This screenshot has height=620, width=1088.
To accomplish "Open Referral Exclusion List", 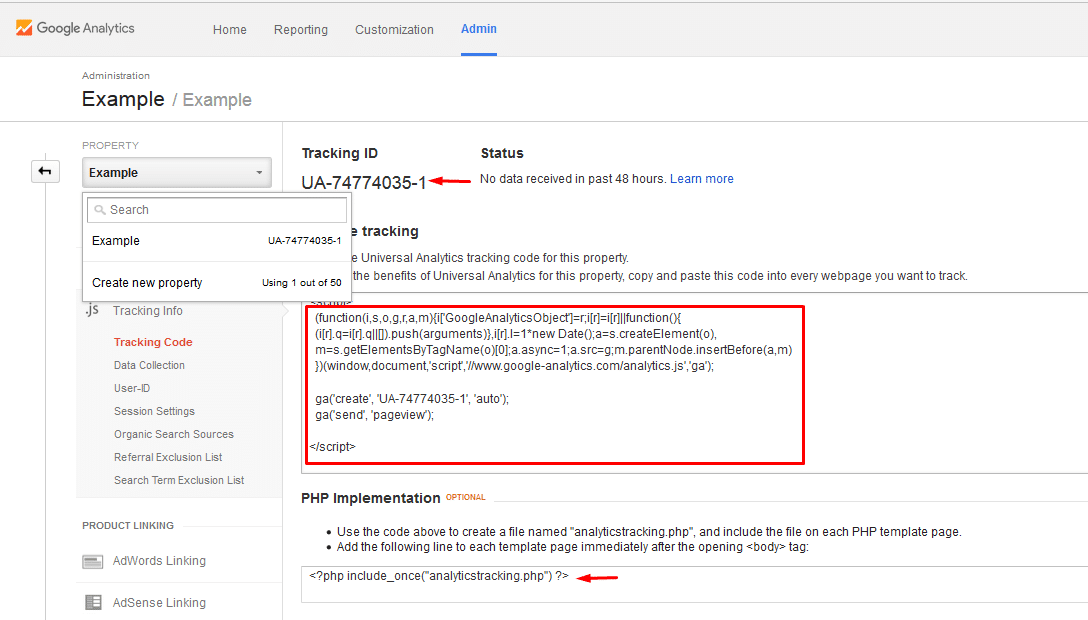I will (168, 457).
